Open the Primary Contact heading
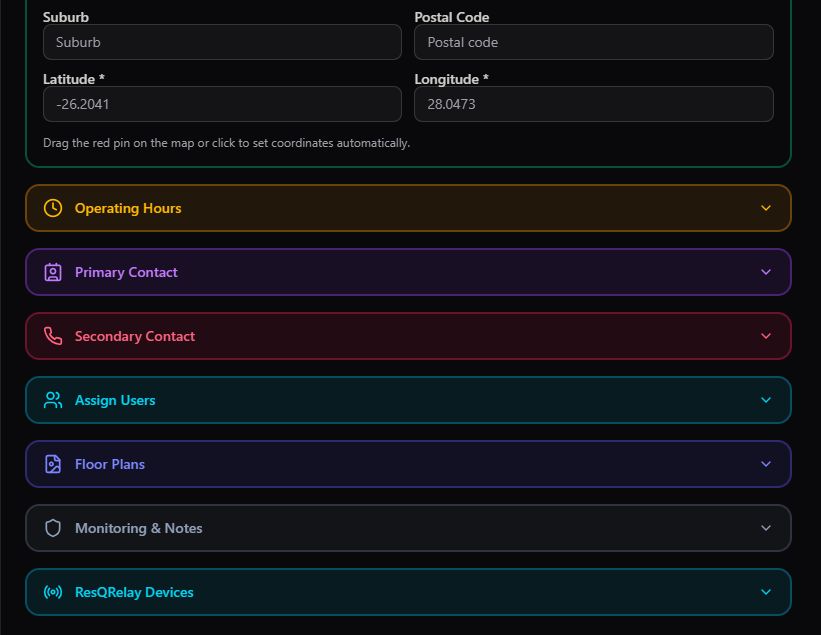The height and width of the screenshot is (635, 821). click(126, 272)
